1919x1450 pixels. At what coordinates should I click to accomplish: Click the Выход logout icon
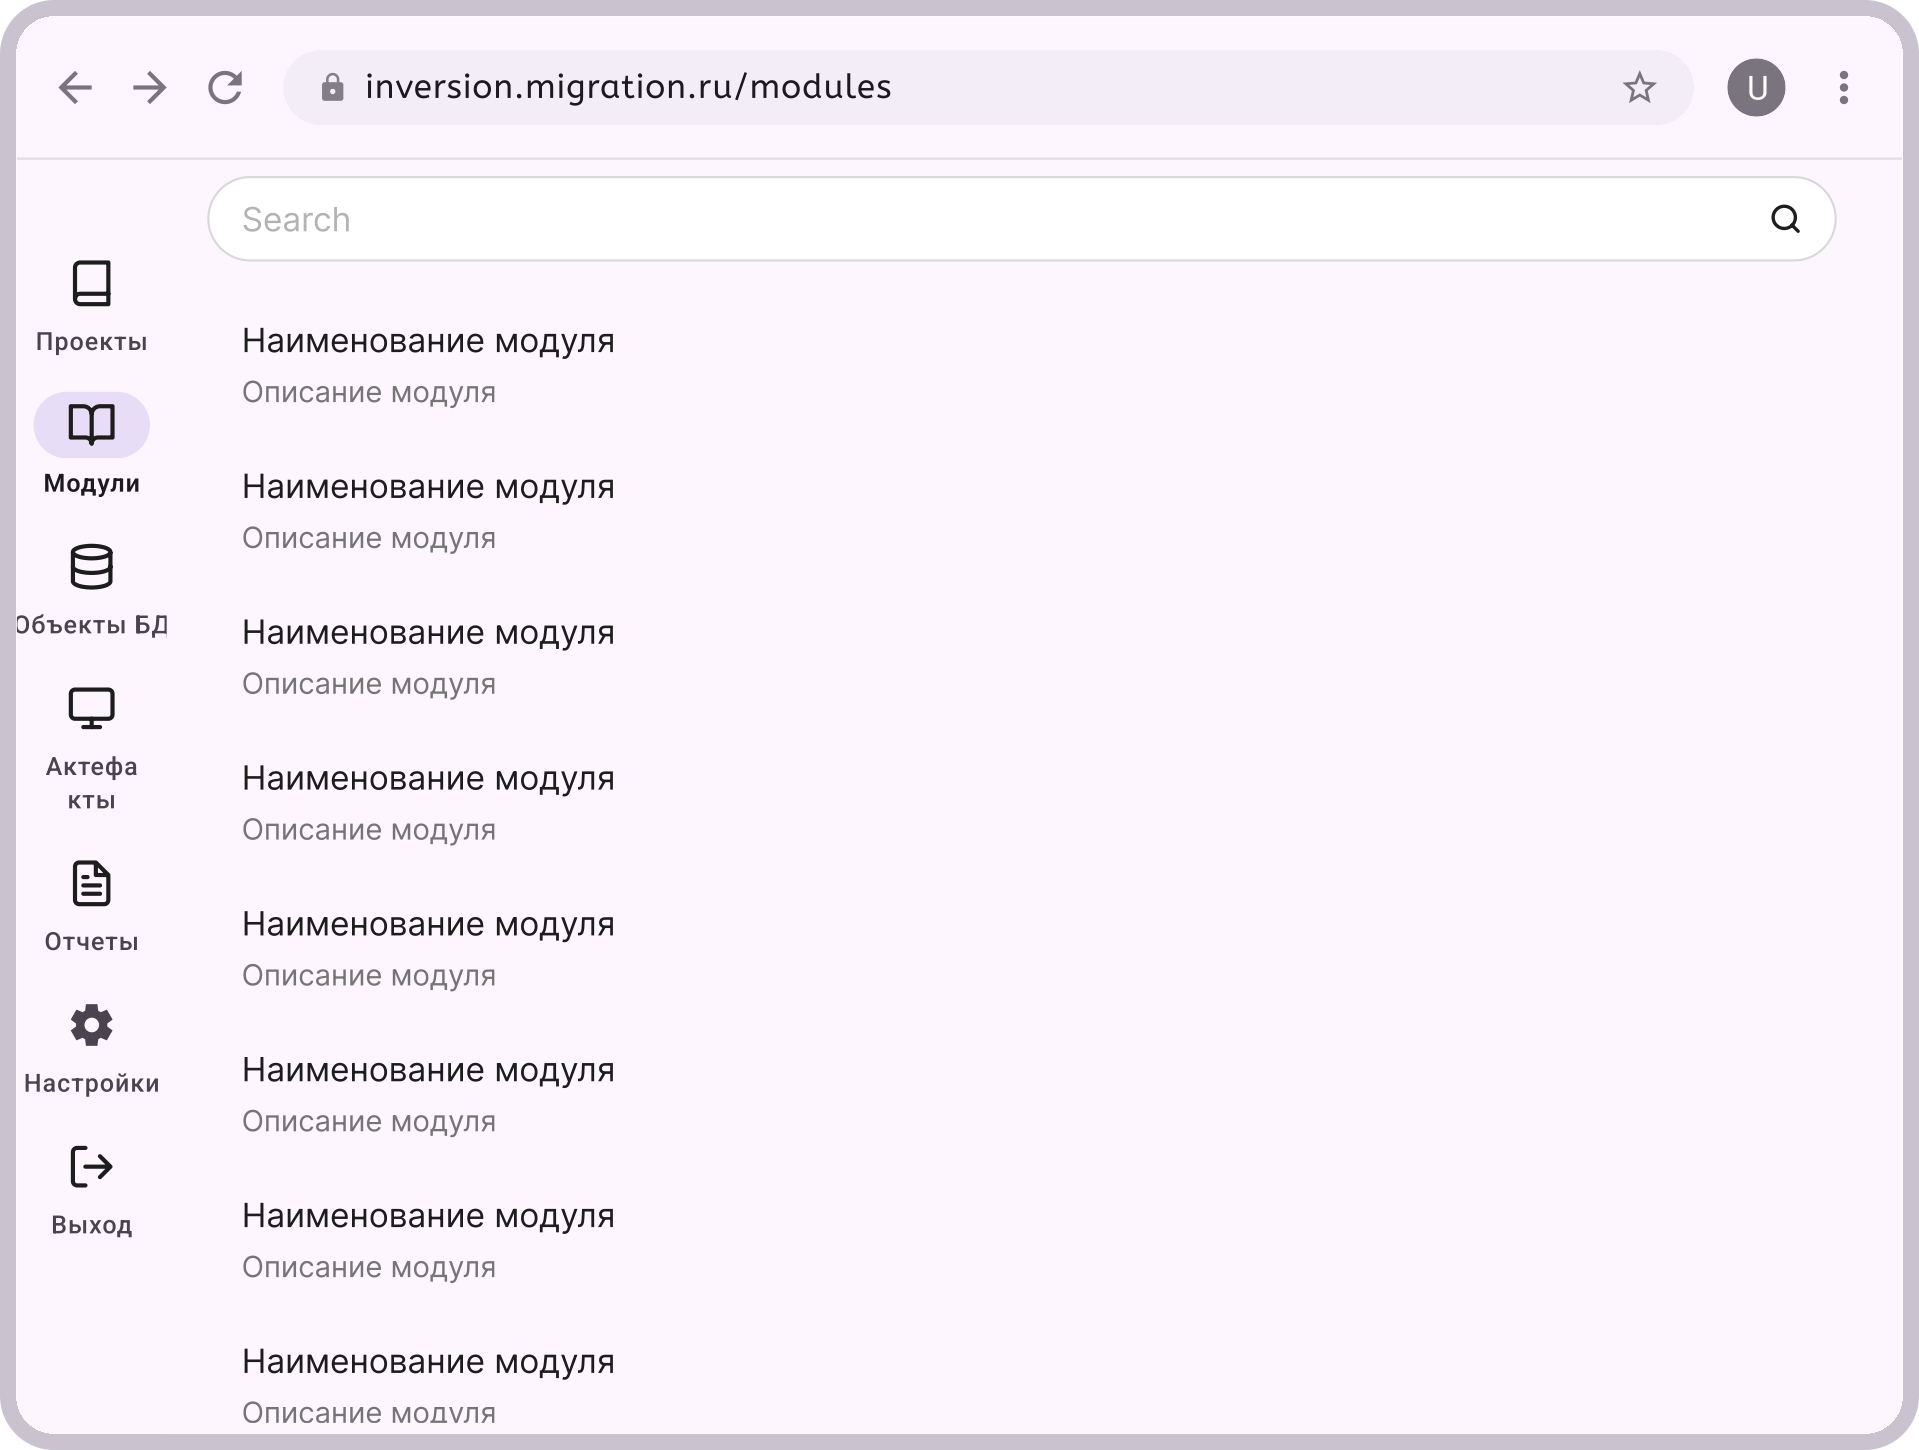[x=91, y=1165]
